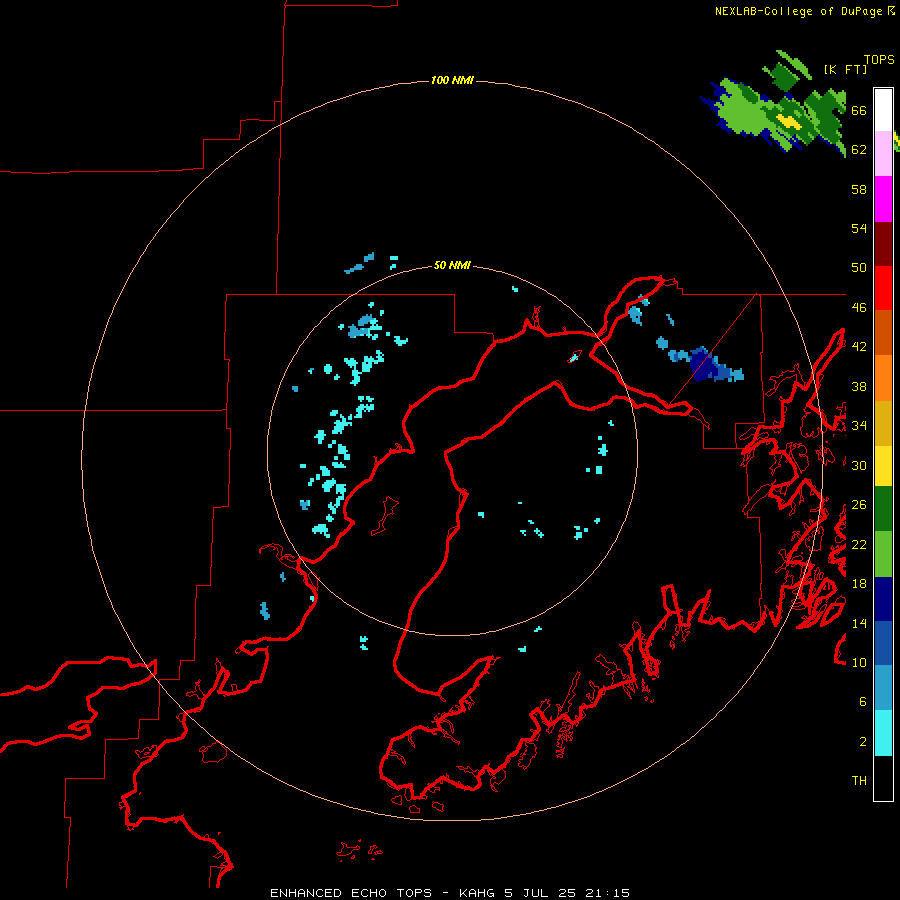Click the white swatch in the tops legend

[883, 110]
